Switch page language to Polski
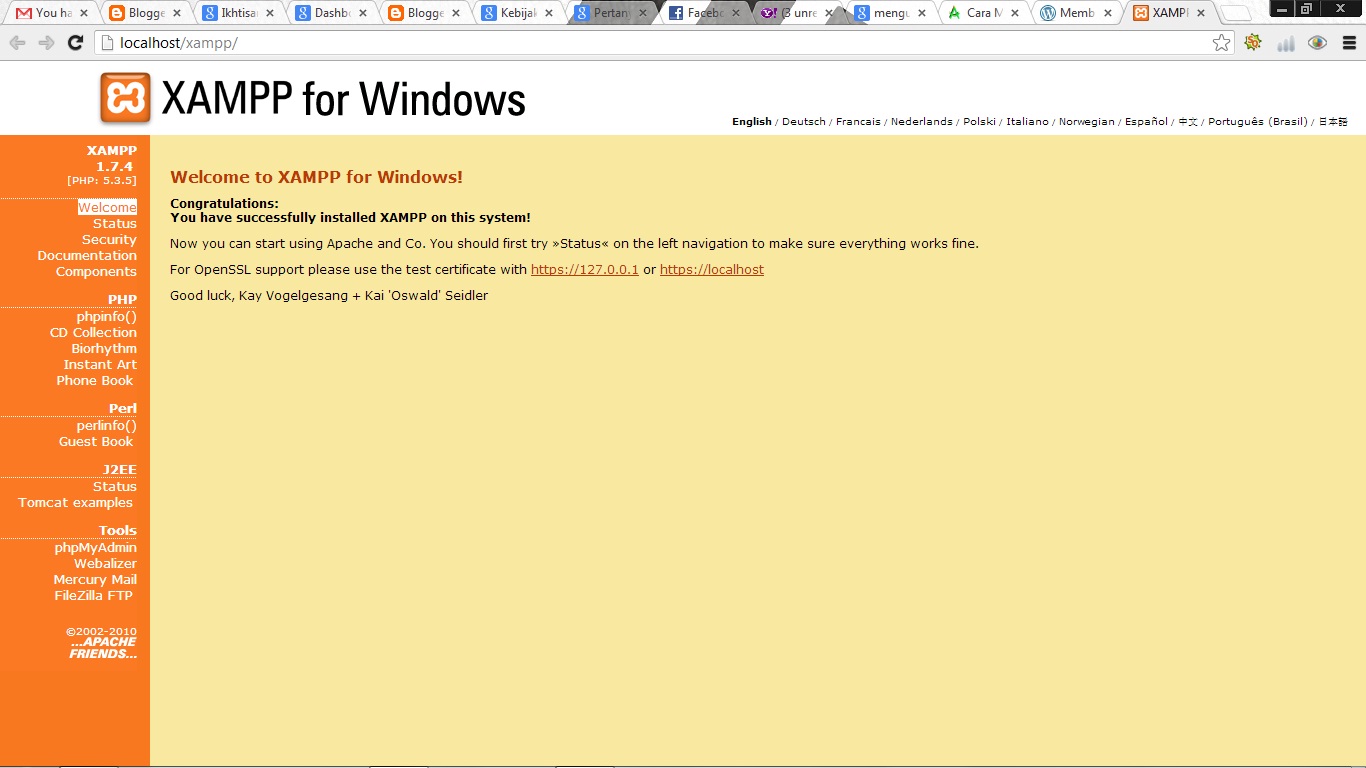The width and height of the screenshot is (1366, 768). [979, 121]
